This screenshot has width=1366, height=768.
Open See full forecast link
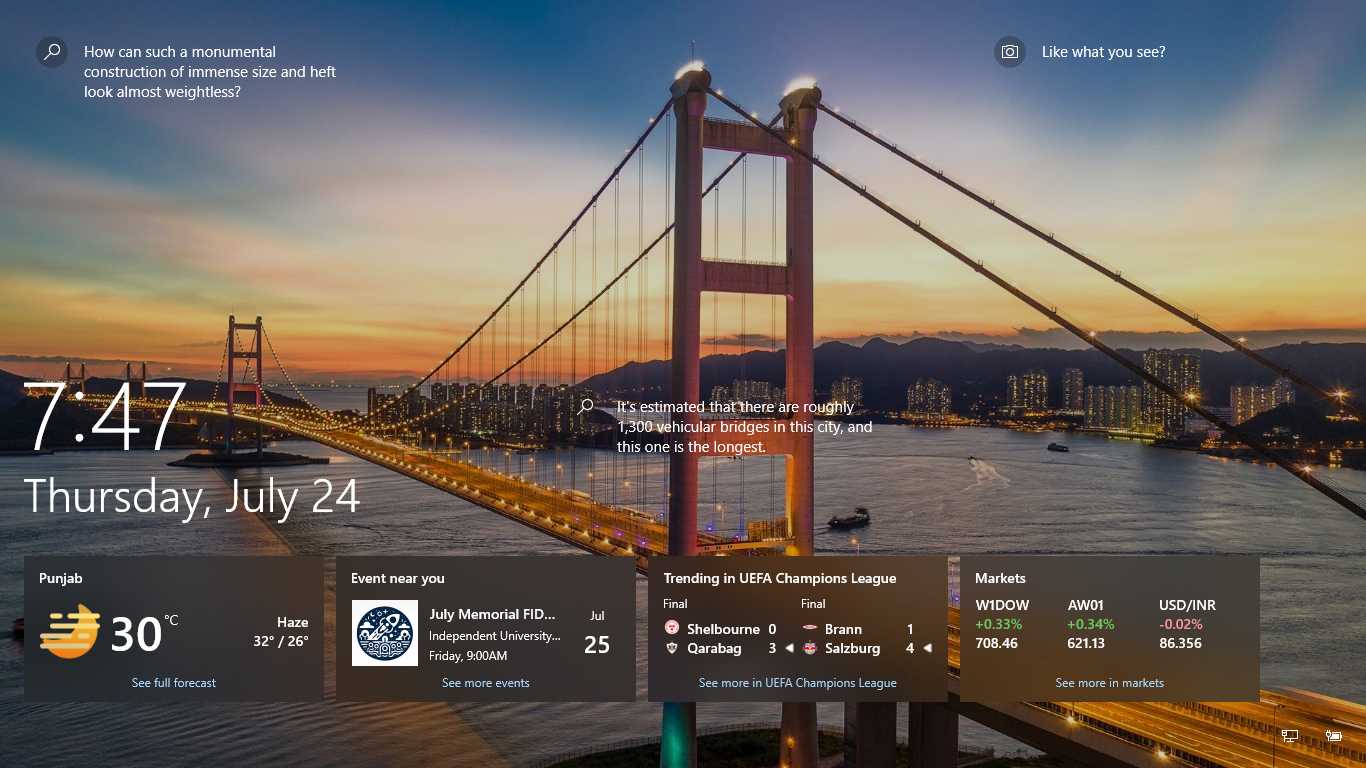pos(174,683)
